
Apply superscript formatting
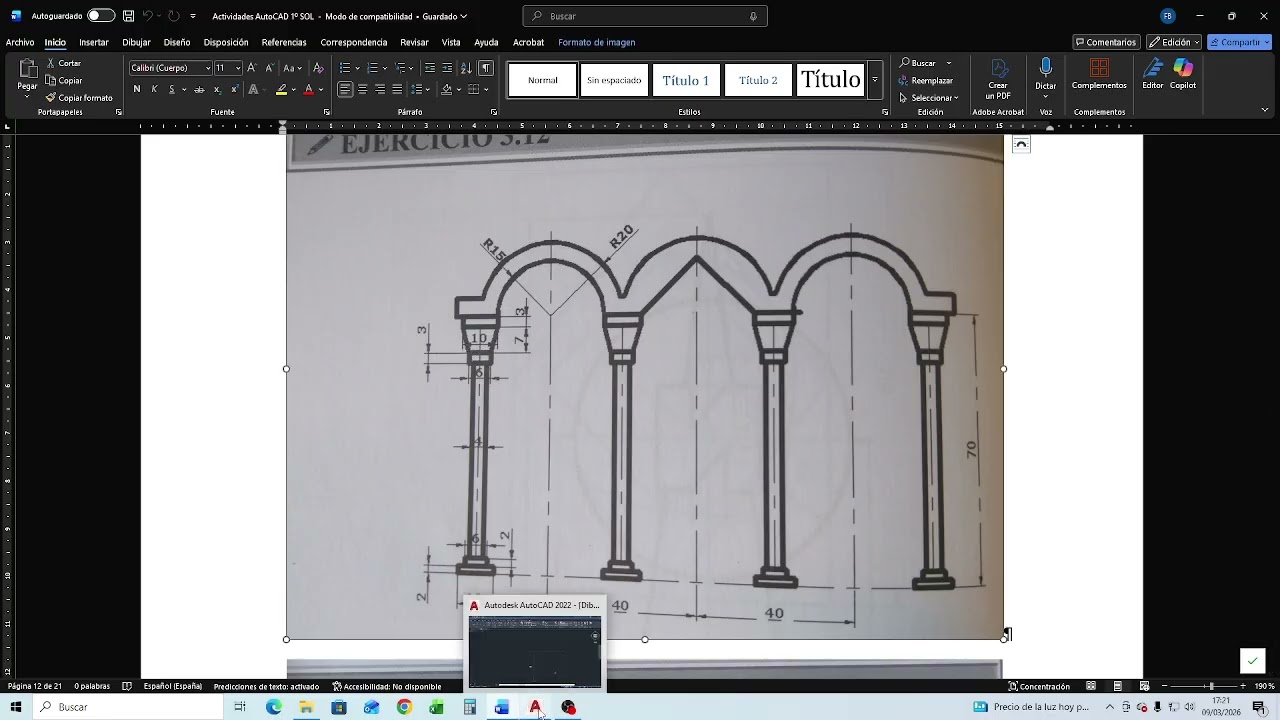[x=234, y=89]
